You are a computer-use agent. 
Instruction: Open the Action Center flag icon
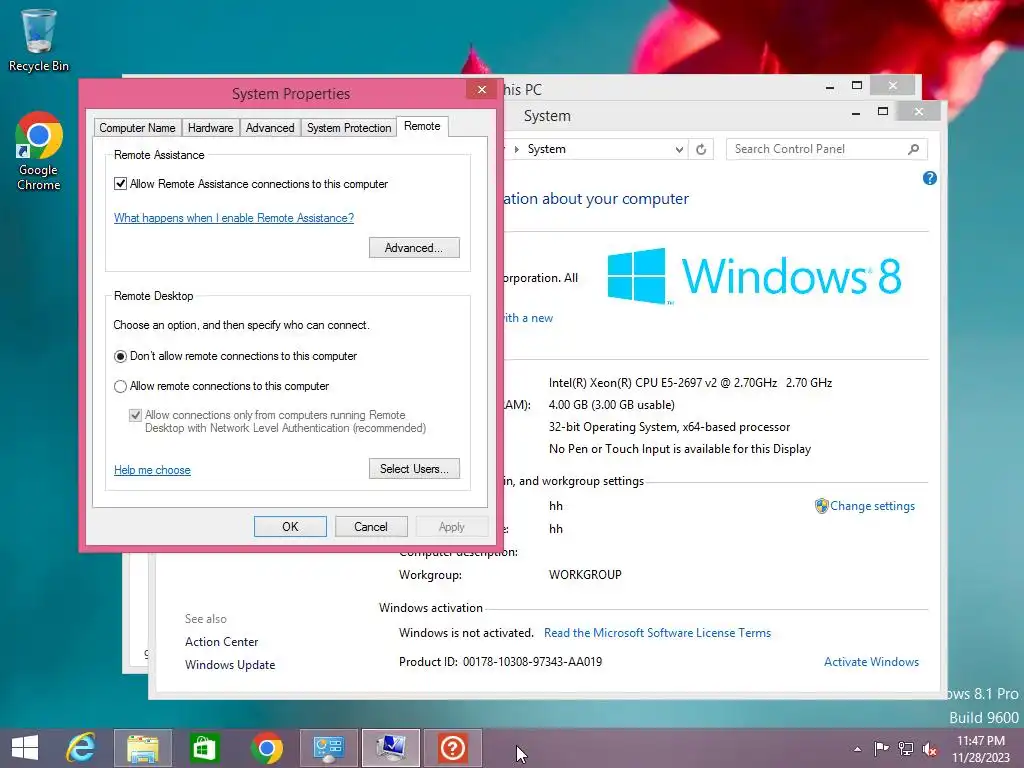[881, 748]
